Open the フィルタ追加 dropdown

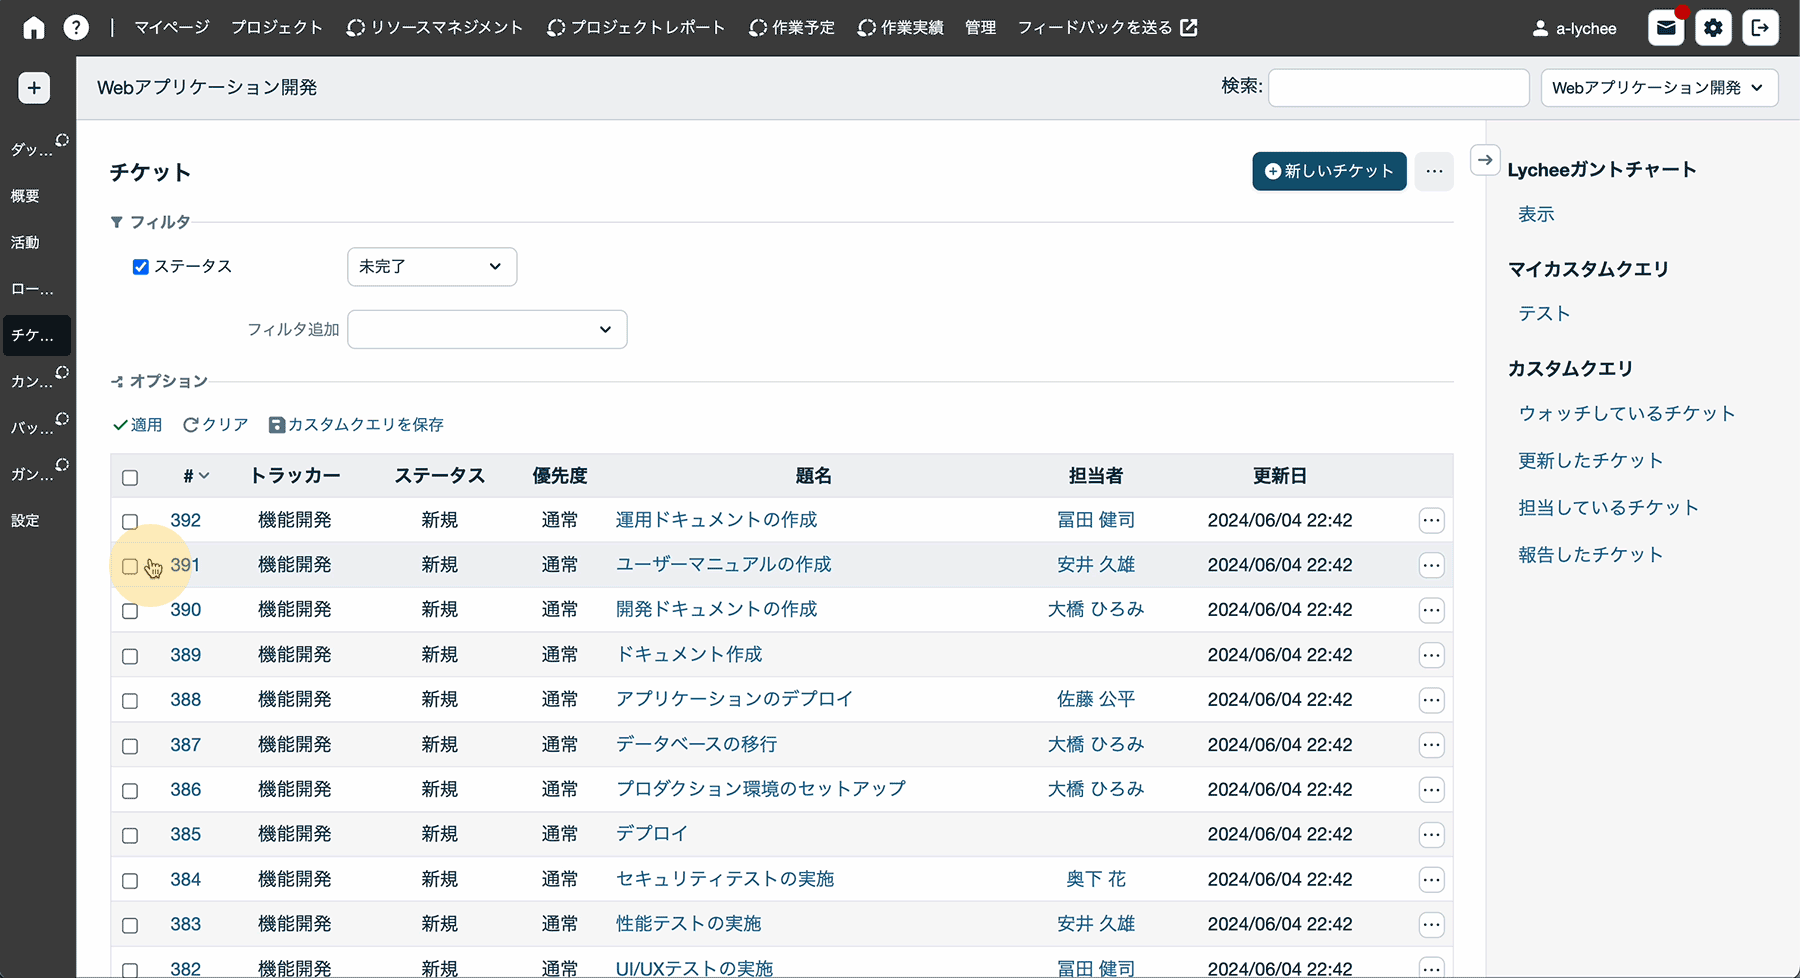(486, 330)
